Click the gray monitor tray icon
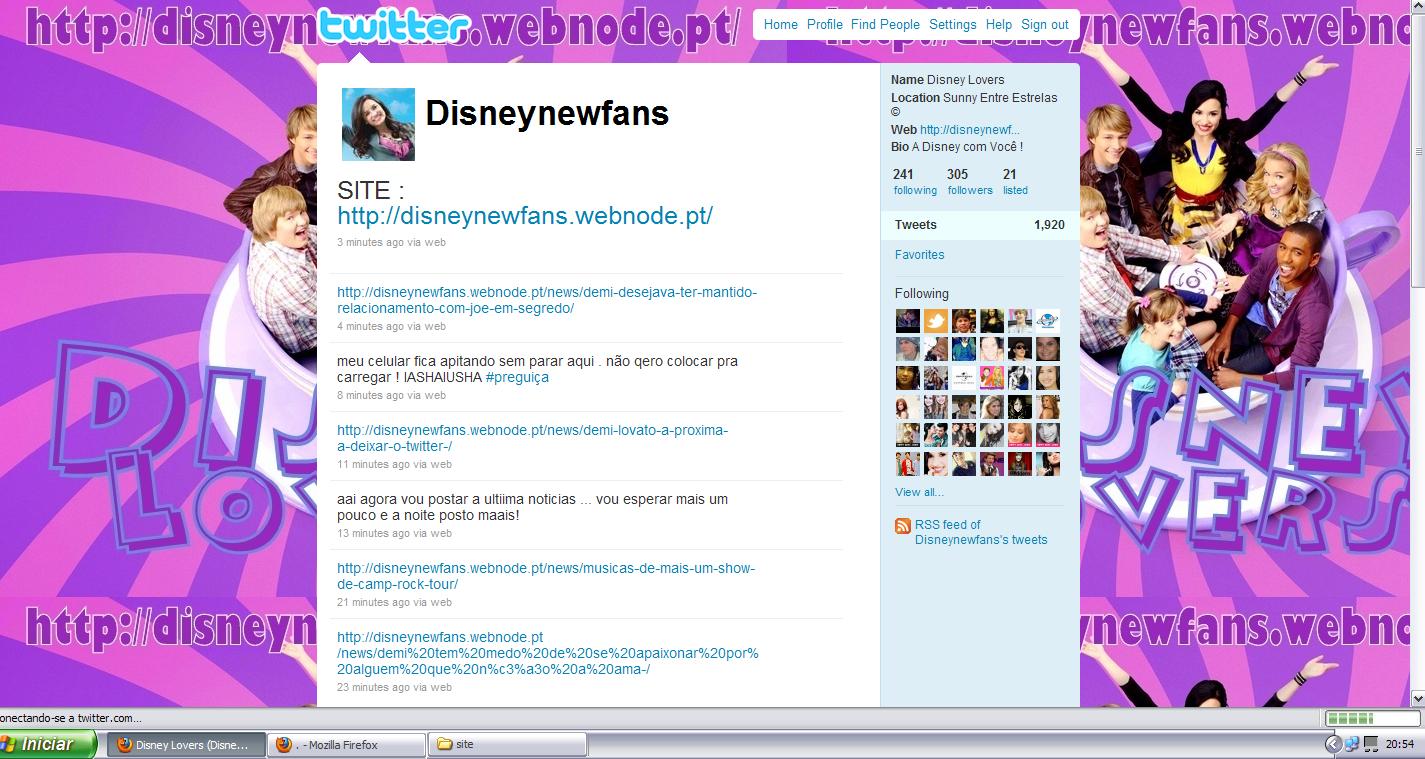Image resolution: width=1425 pixels, height=759 pixels. click(1369, 744)
